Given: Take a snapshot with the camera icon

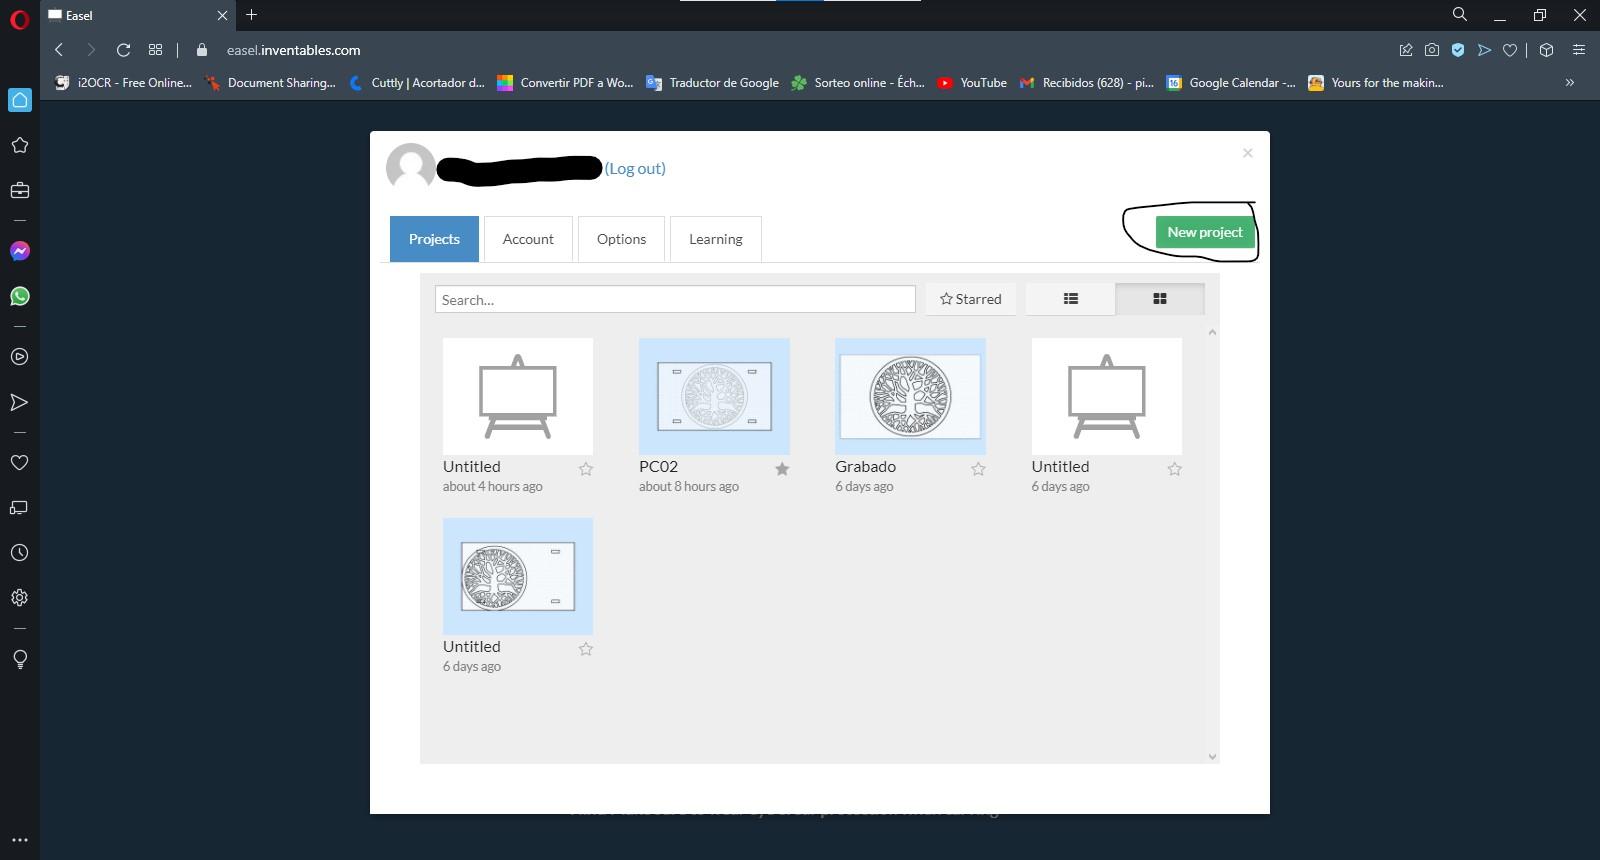Looking at the screenshot, I should pos(1432,50).
